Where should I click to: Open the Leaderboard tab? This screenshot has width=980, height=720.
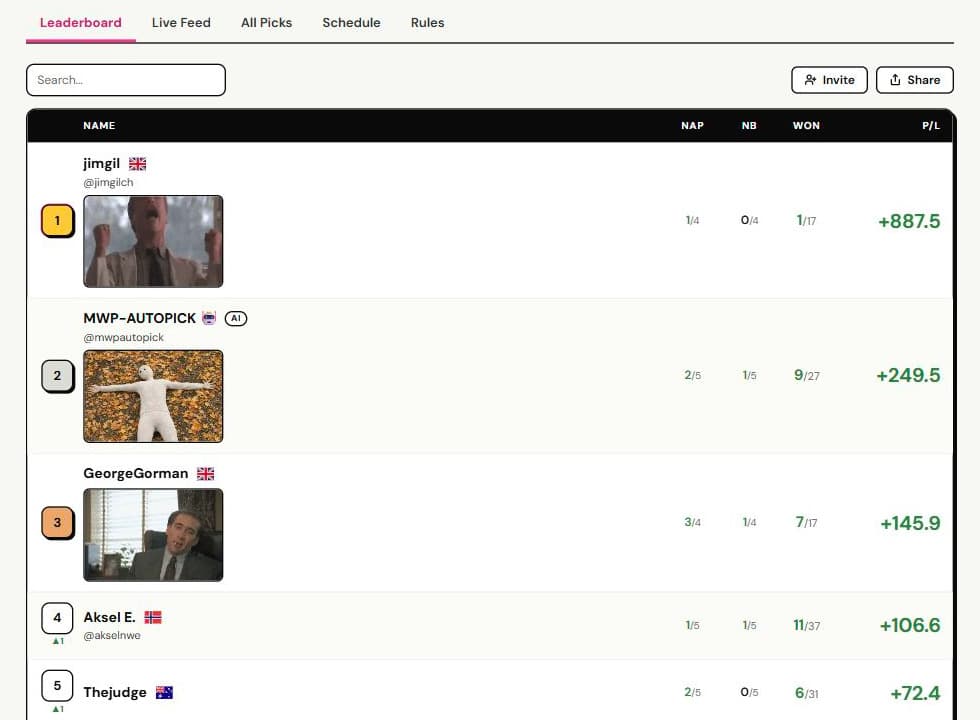tap(81, 22)
